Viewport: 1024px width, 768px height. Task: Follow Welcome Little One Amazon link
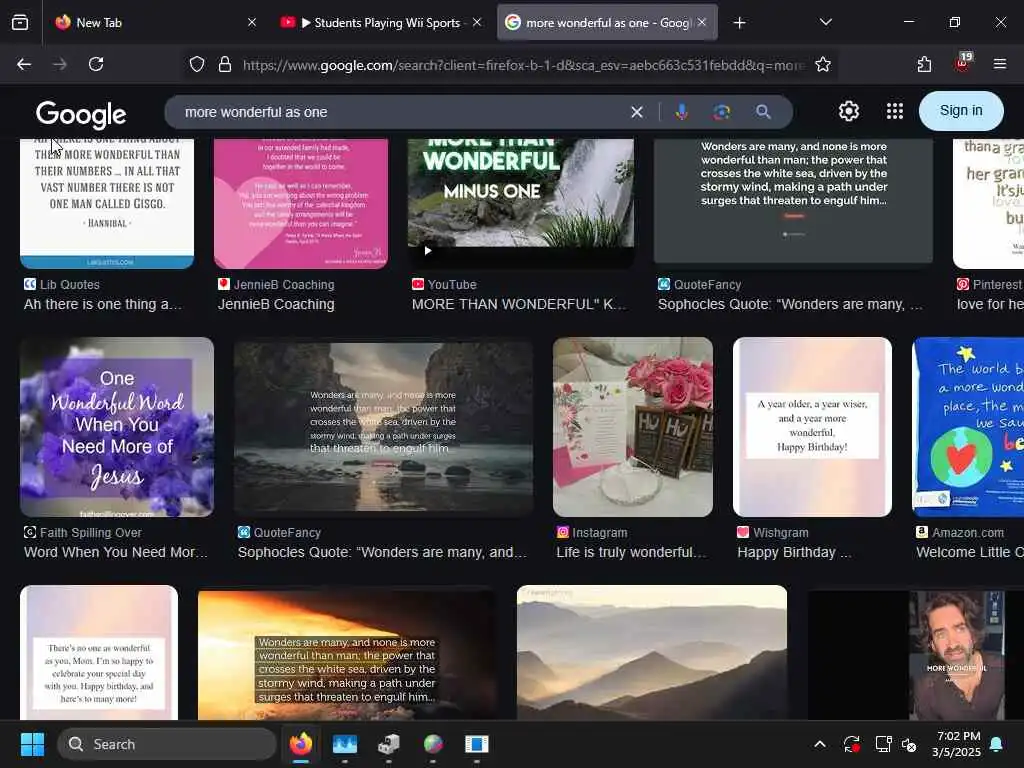pyautogui.click(x=970, y=552)
